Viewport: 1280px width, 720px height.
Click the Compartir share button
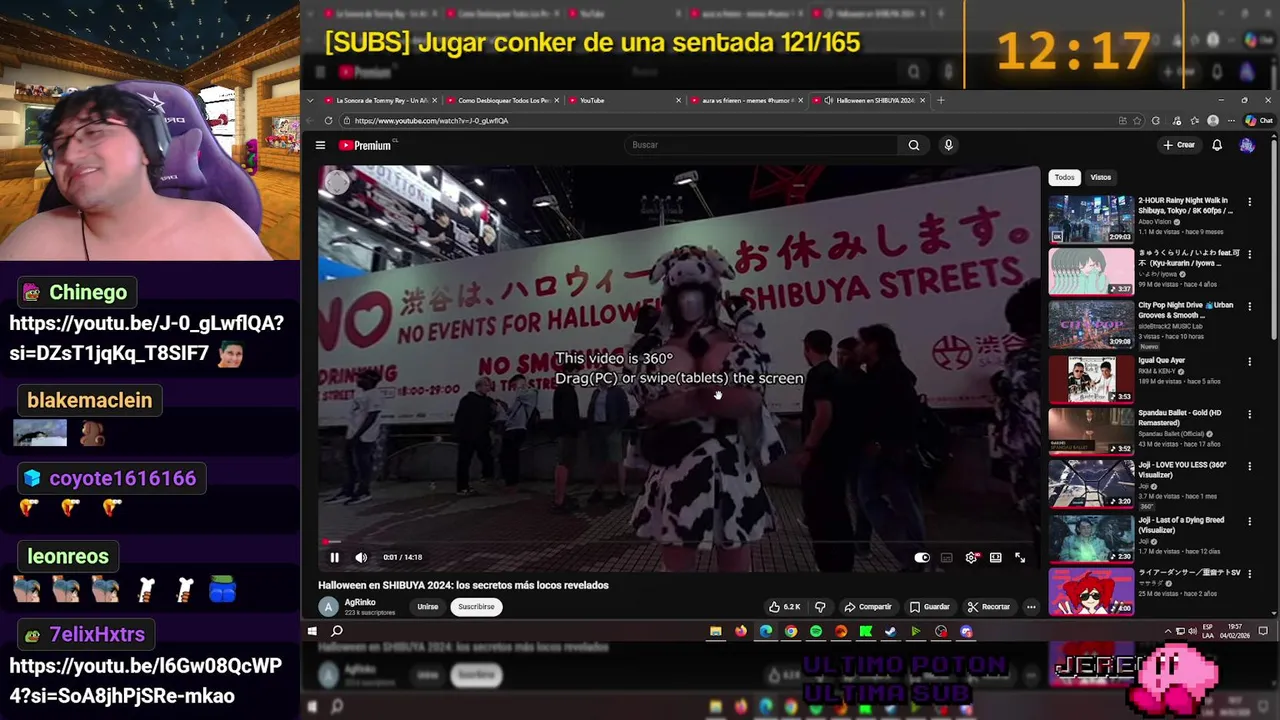click(x=867, y=607)
